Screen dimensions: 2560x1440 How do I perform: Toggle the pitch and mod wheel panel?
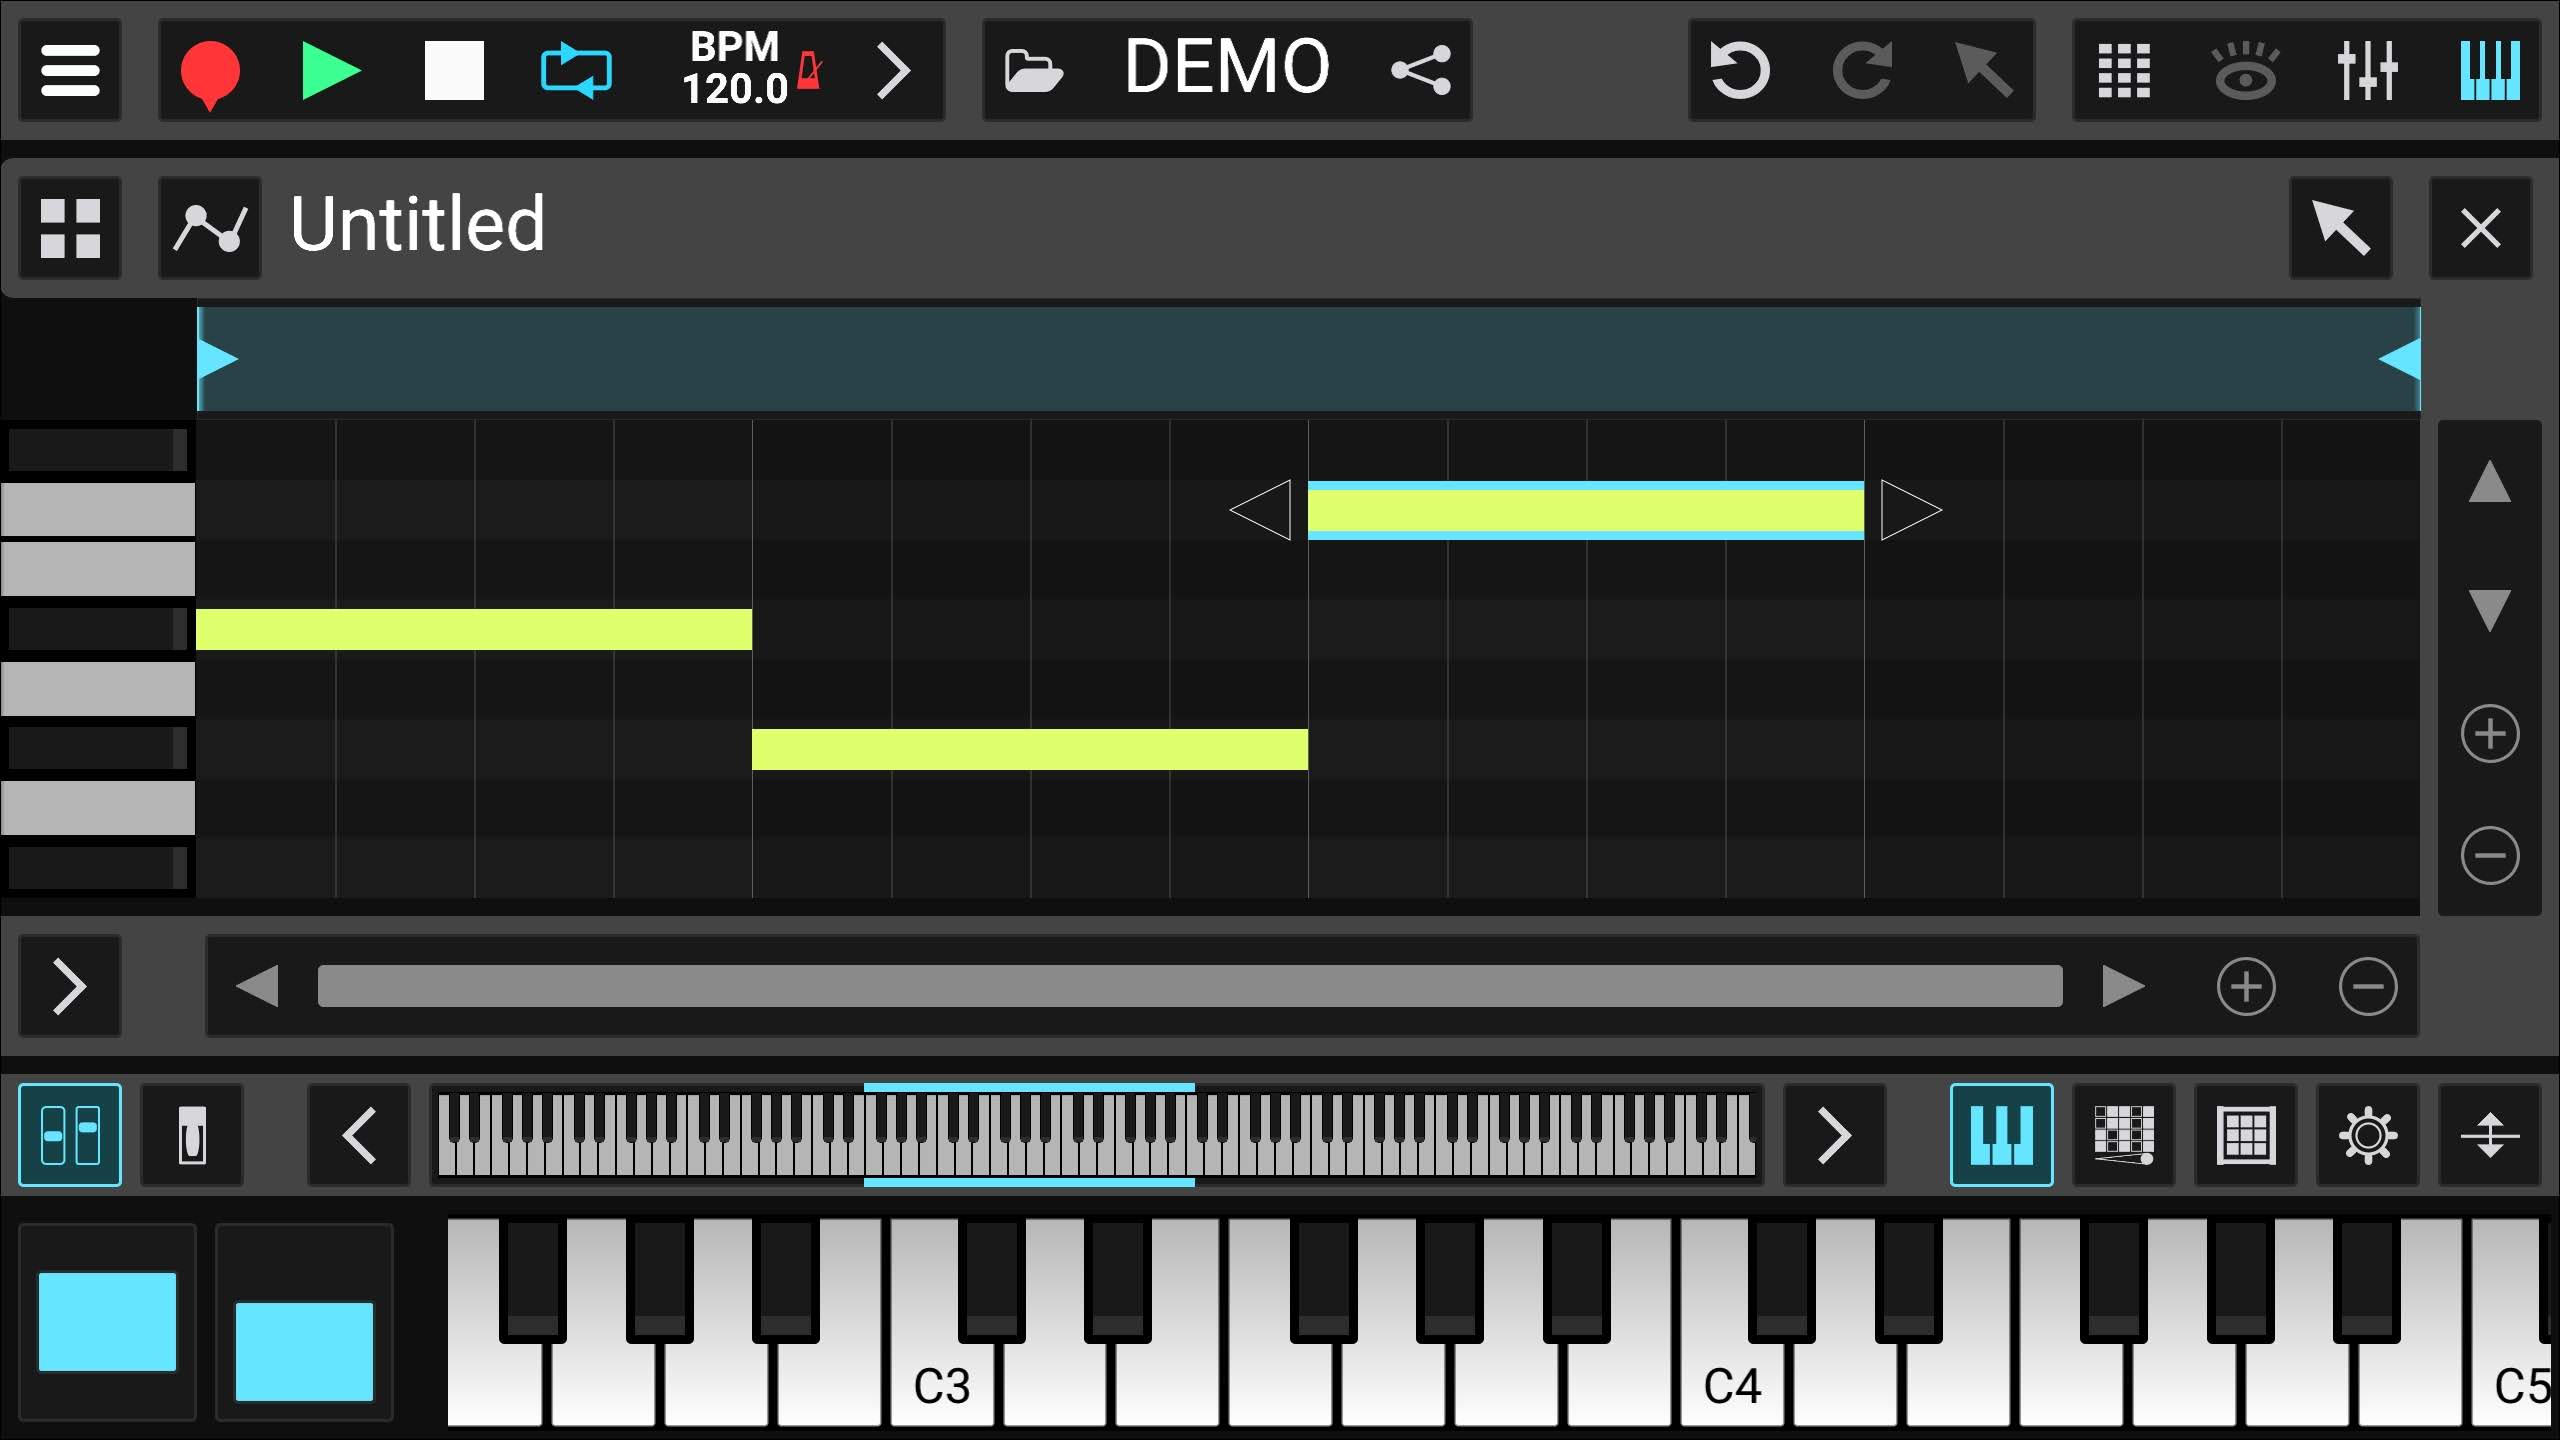click(70, 1135)
